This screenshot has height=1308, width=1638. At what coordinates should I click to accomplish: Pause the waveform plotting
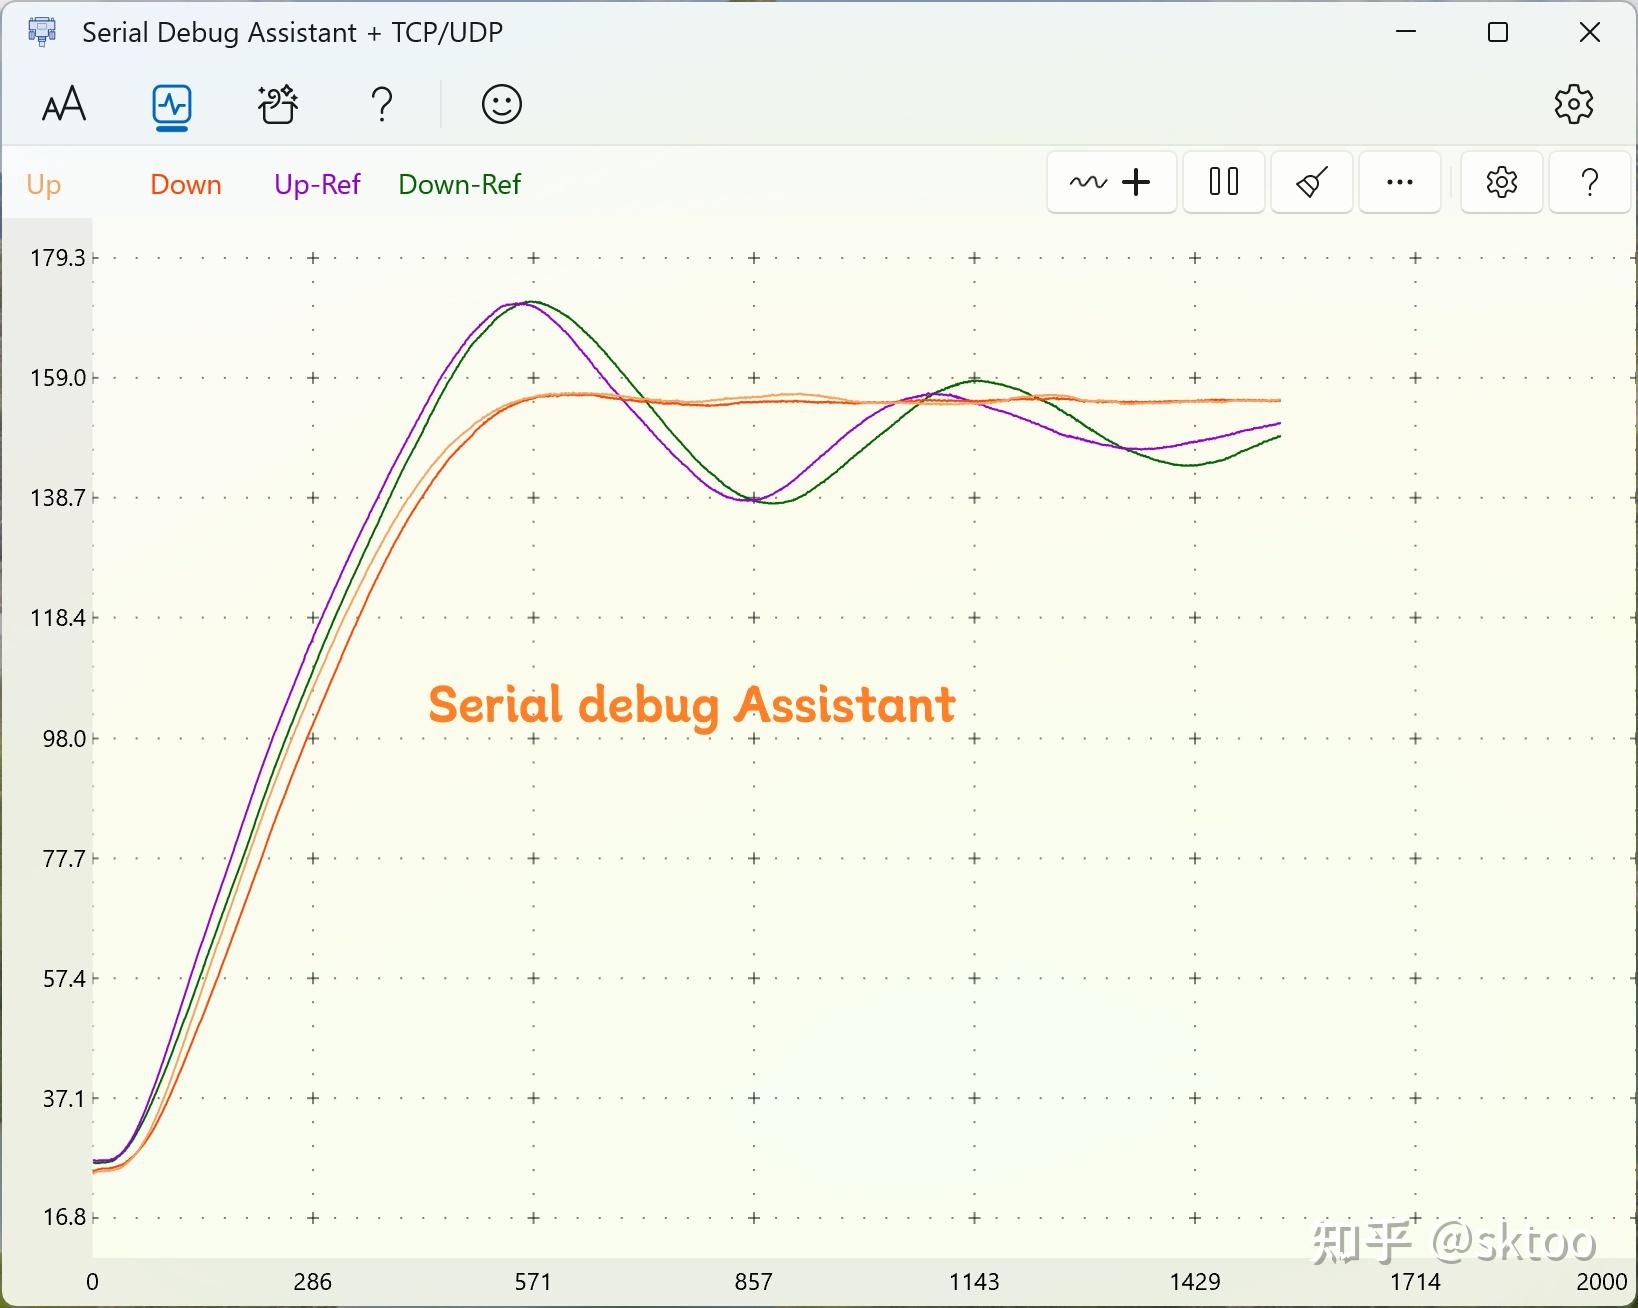pyautogui.click(x=1223, y=182)
